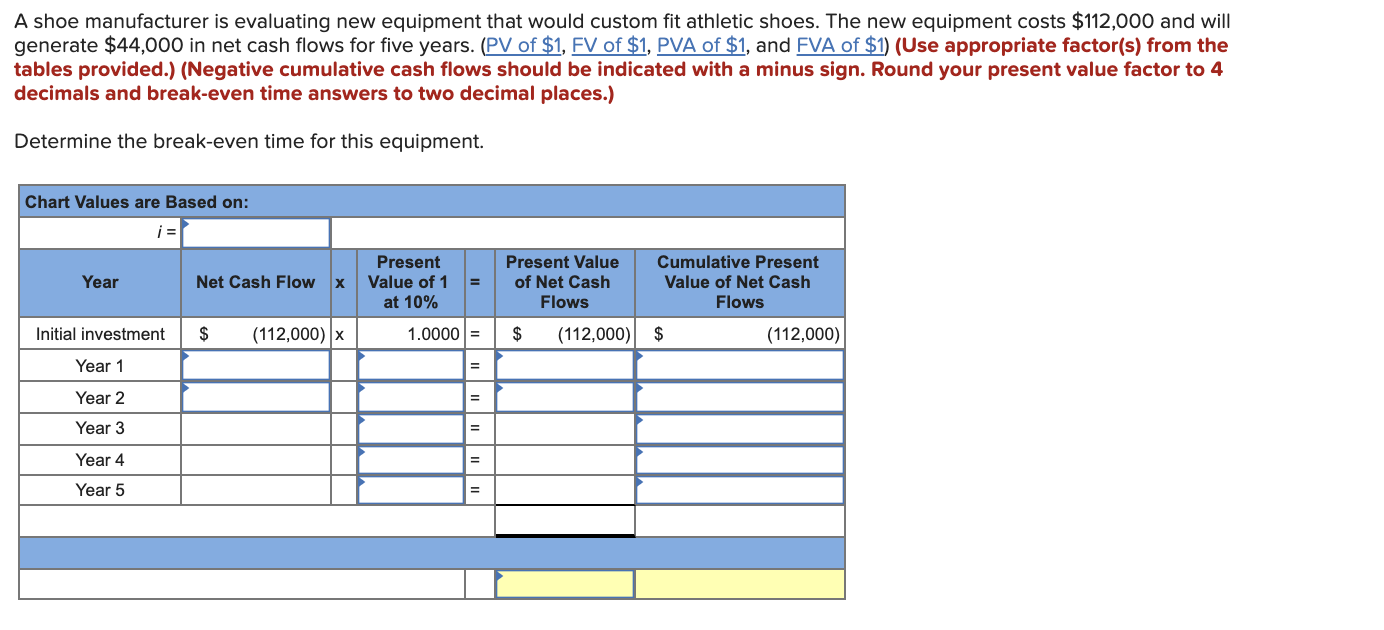Select the Year 2 Net Cash Flow field
The width and height of the screenshot is (1384, 630).
(x=255, y=397)
